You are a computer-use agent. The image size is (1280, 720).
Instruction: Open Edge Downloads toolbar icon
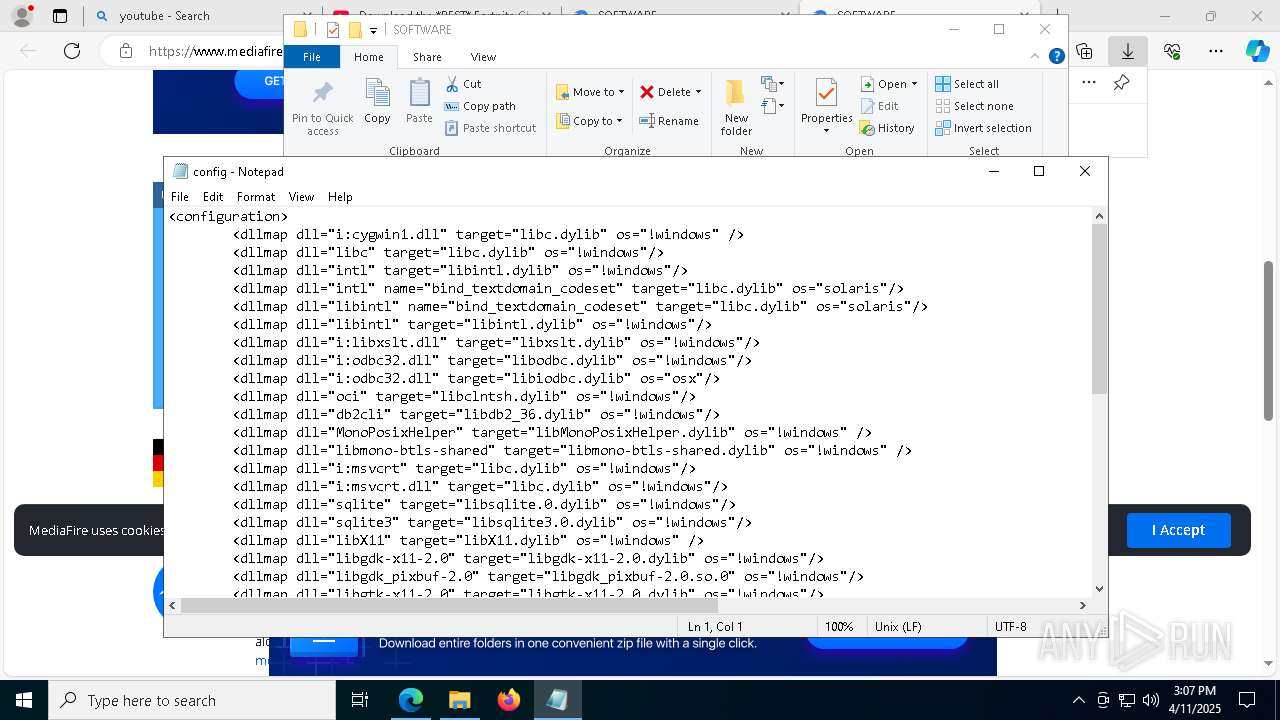coord(1127,51)
